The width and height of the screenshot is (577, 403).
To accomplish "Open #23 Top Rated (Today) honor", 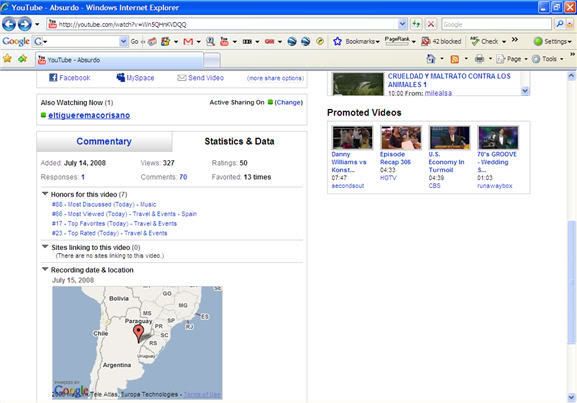I will (109, 233).
